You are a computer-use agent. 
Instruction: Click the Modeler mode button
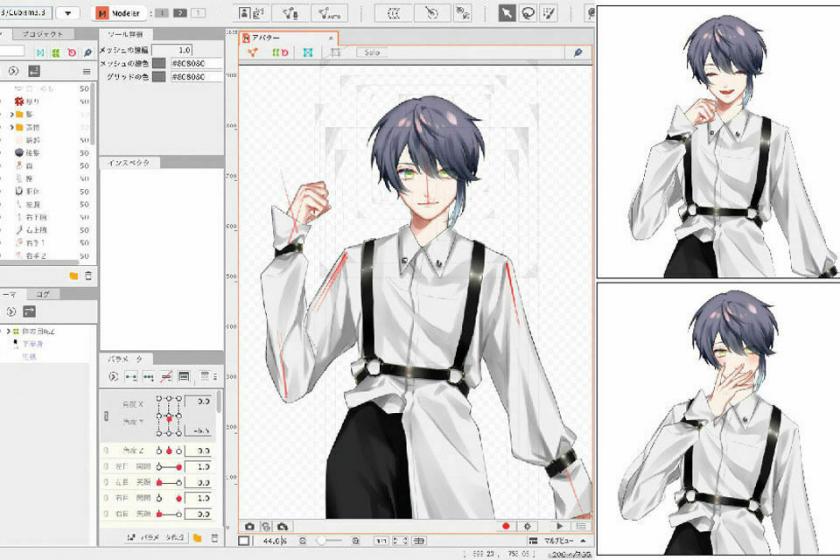click(x=118, y=13)
